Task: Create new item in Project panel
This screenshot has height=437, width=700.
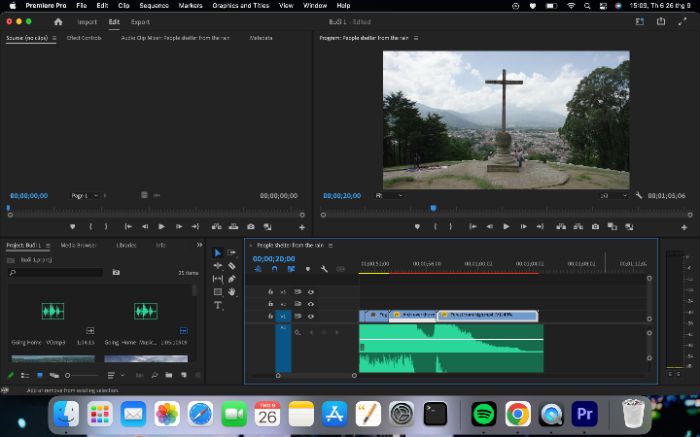Action: coord(183,375)
